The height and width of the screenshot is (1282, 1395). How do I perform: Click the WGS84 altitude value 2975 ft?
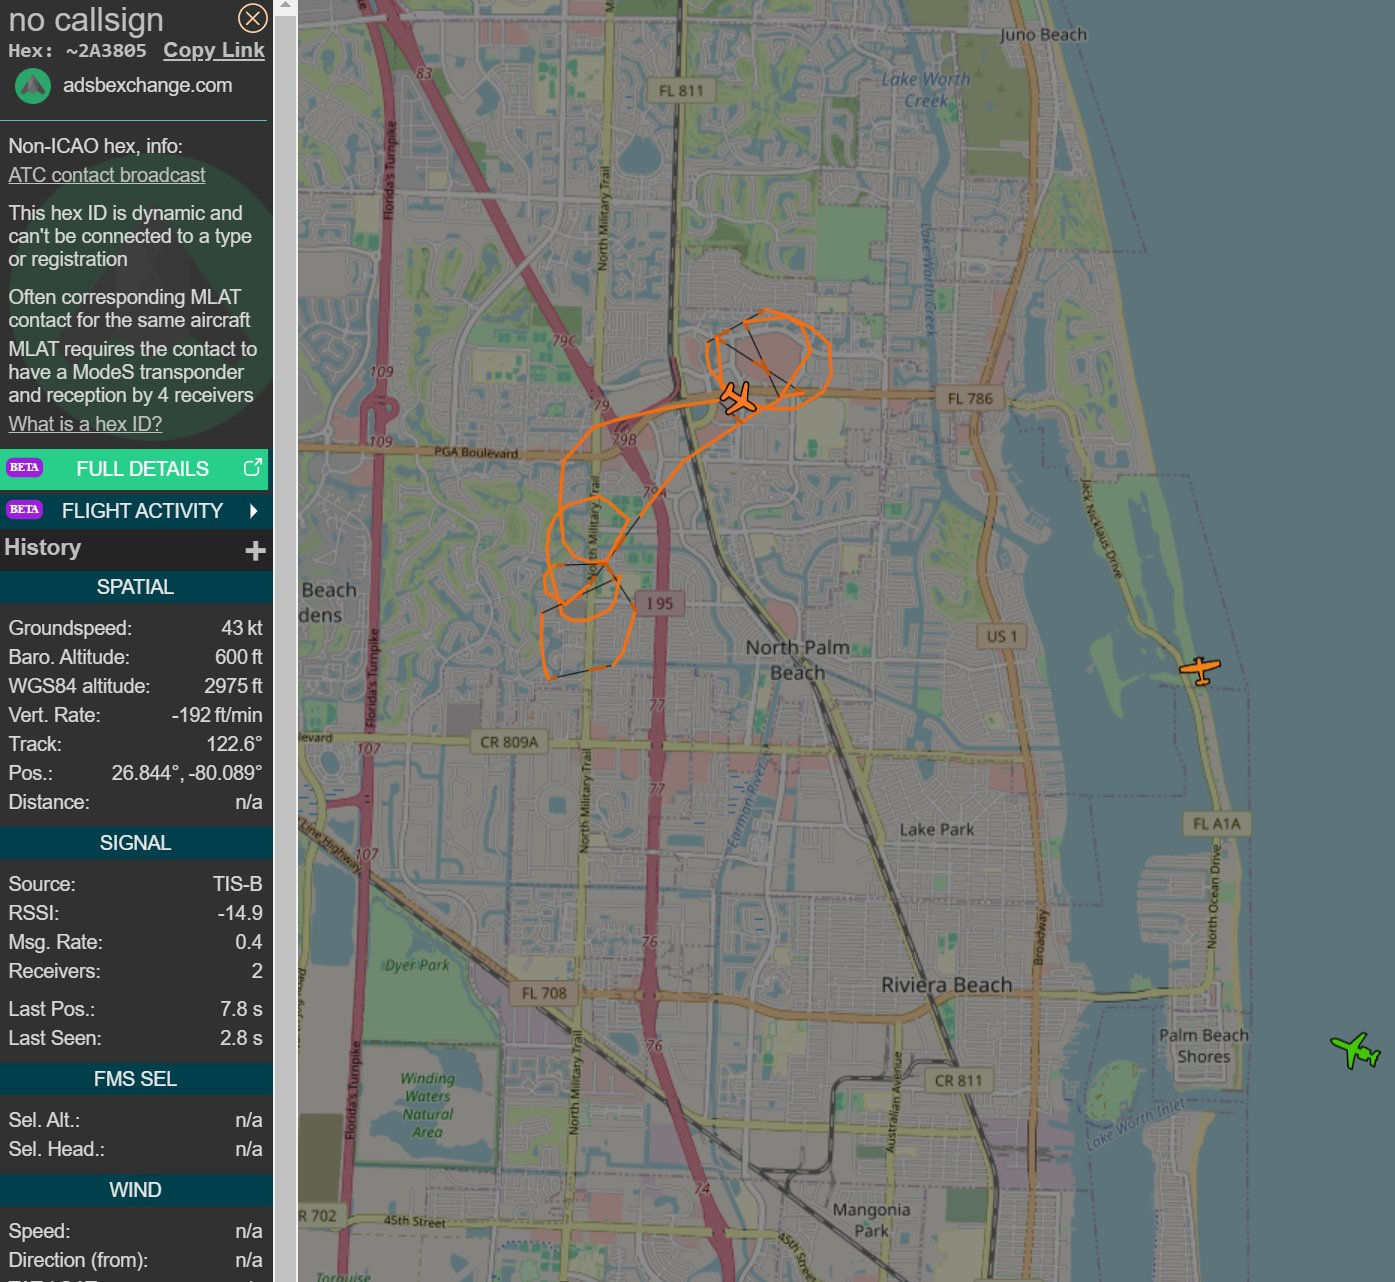[x=233, y=686]
